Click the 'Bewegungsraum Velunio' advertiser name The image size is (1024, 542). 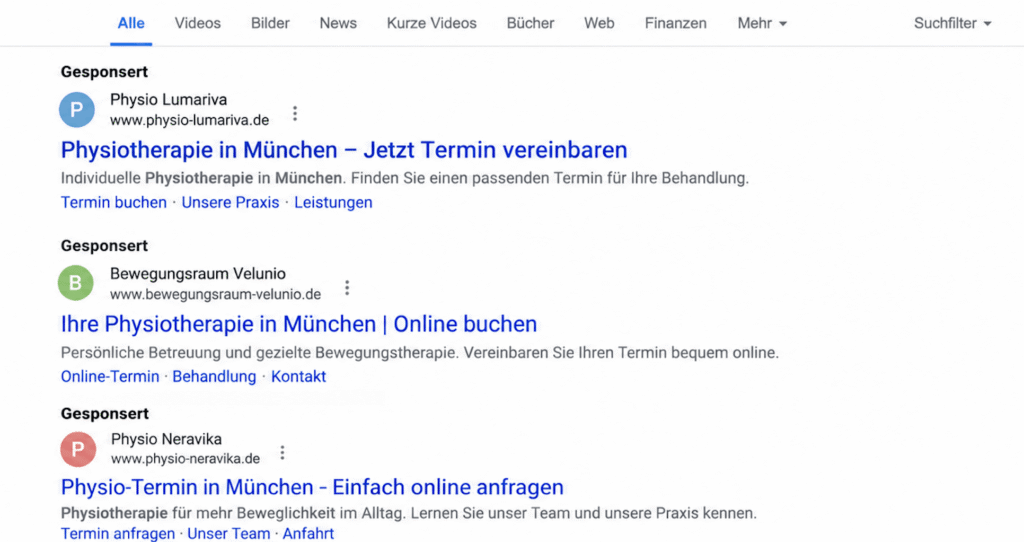[198, 274]
